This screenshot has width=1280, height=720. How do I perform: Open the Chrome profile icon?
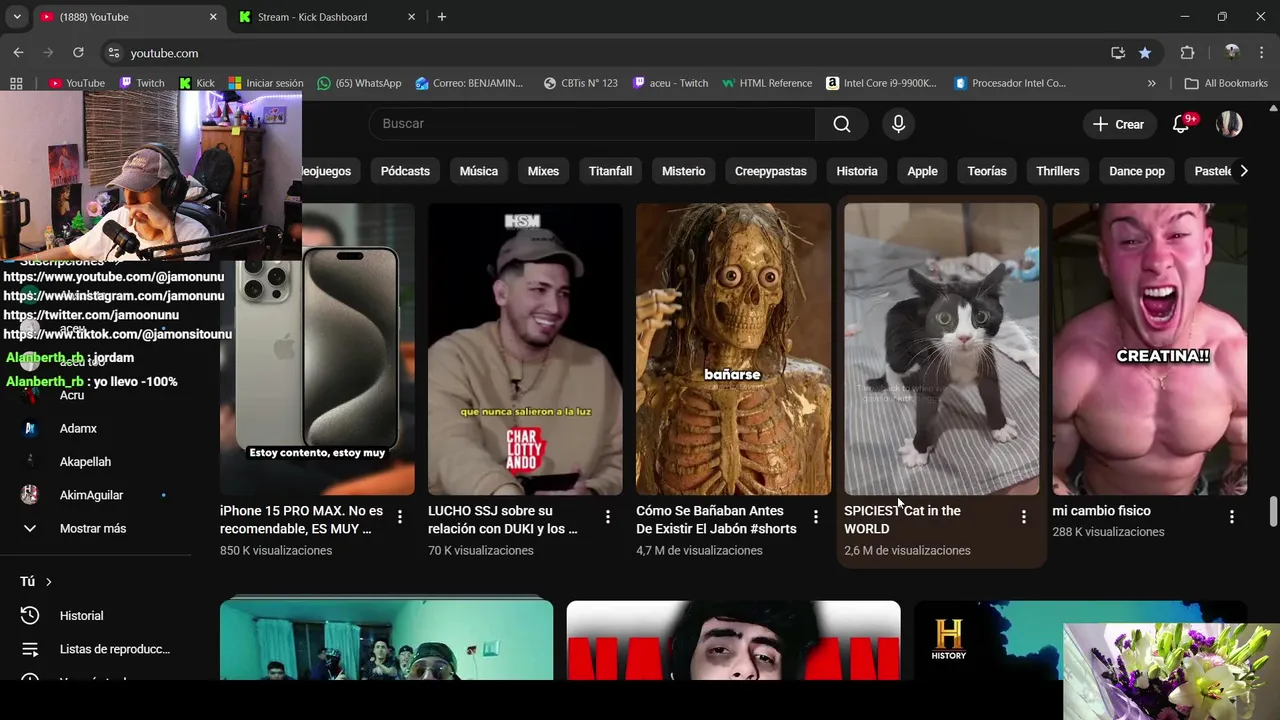(x=1232, y=53)
